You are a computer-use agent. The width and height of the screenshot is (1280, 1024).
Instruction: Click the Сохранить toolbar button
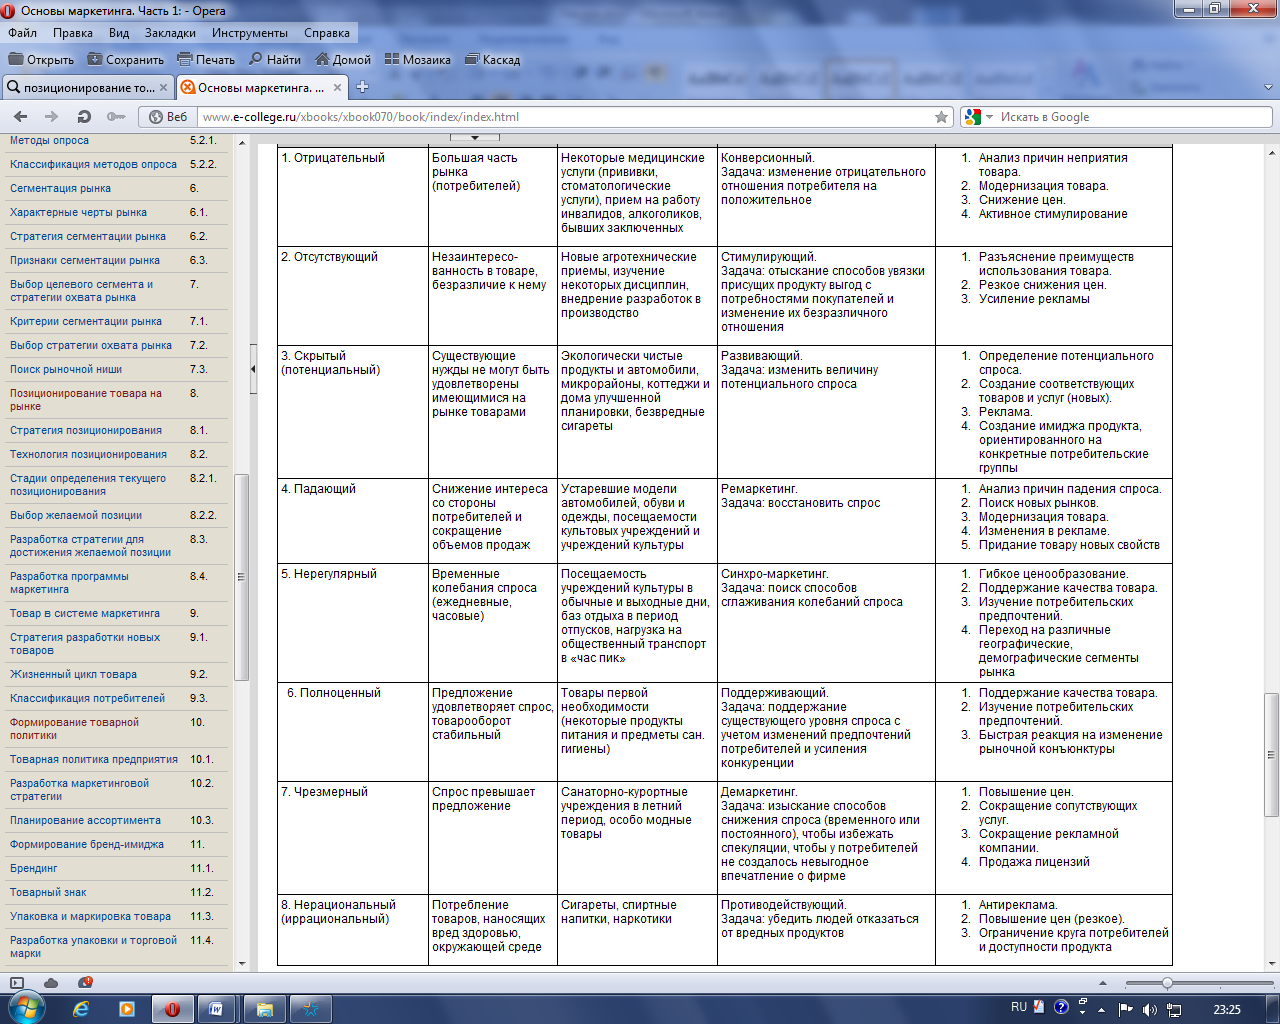126,60
